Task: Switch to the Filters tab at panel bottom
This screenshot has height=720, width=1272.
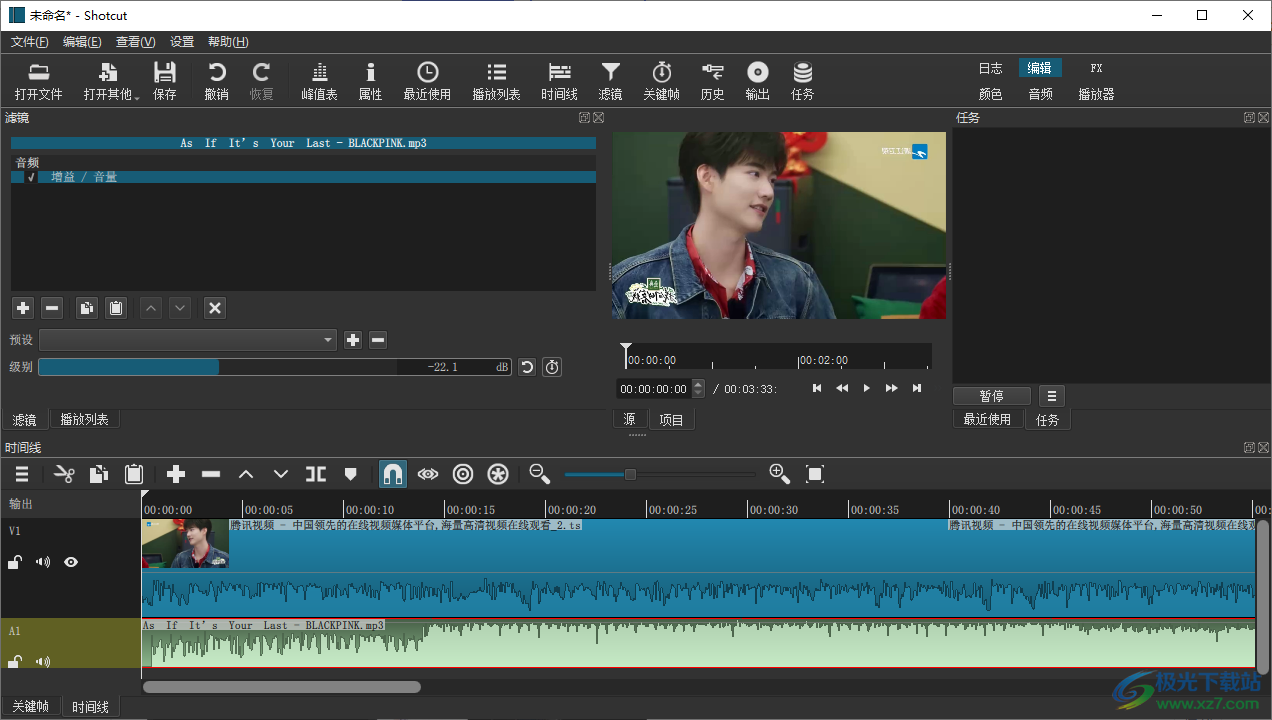Action: 24,420
